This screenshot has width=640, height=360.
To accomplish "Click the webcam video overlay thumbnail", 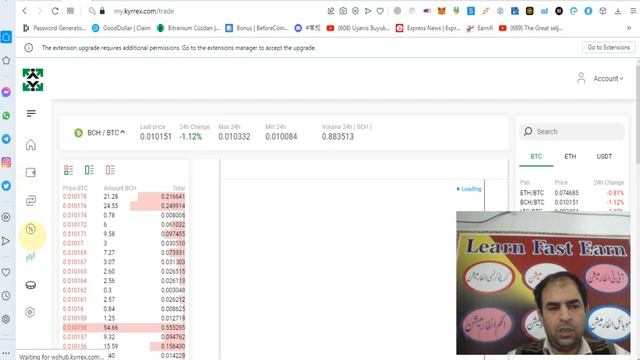I will coord(543,282).
